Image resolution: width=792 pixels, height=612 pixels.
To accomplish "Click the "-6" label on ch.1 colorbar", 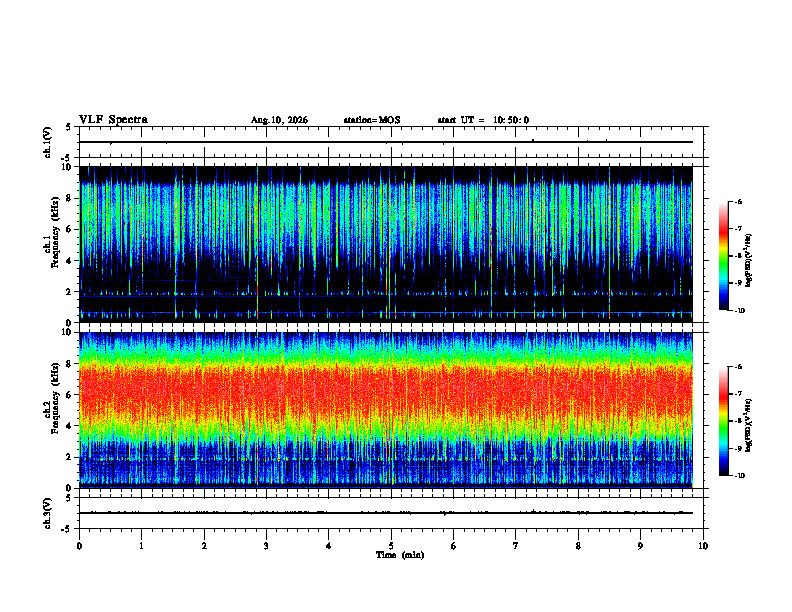I will (x=738, y=202).
